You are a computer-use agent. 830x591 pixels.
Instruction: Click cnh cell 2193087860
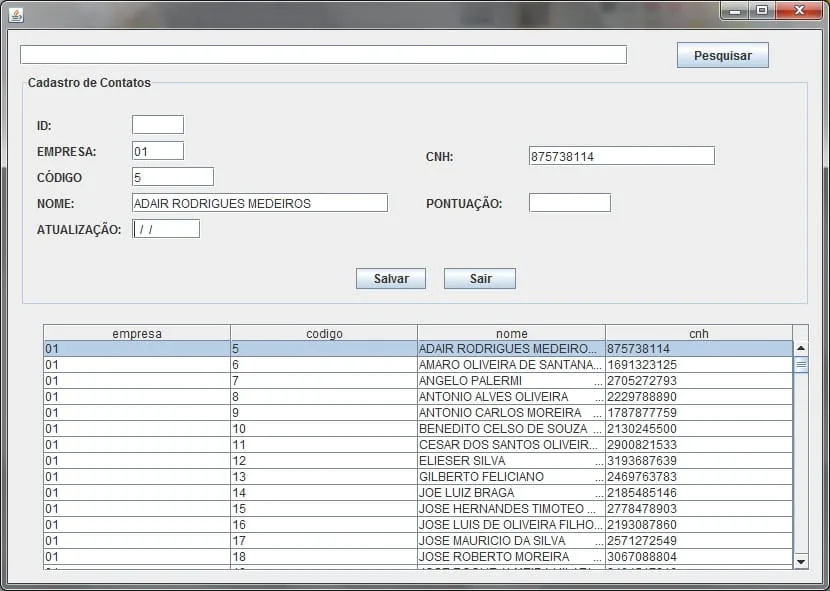(x=699, y=524)
